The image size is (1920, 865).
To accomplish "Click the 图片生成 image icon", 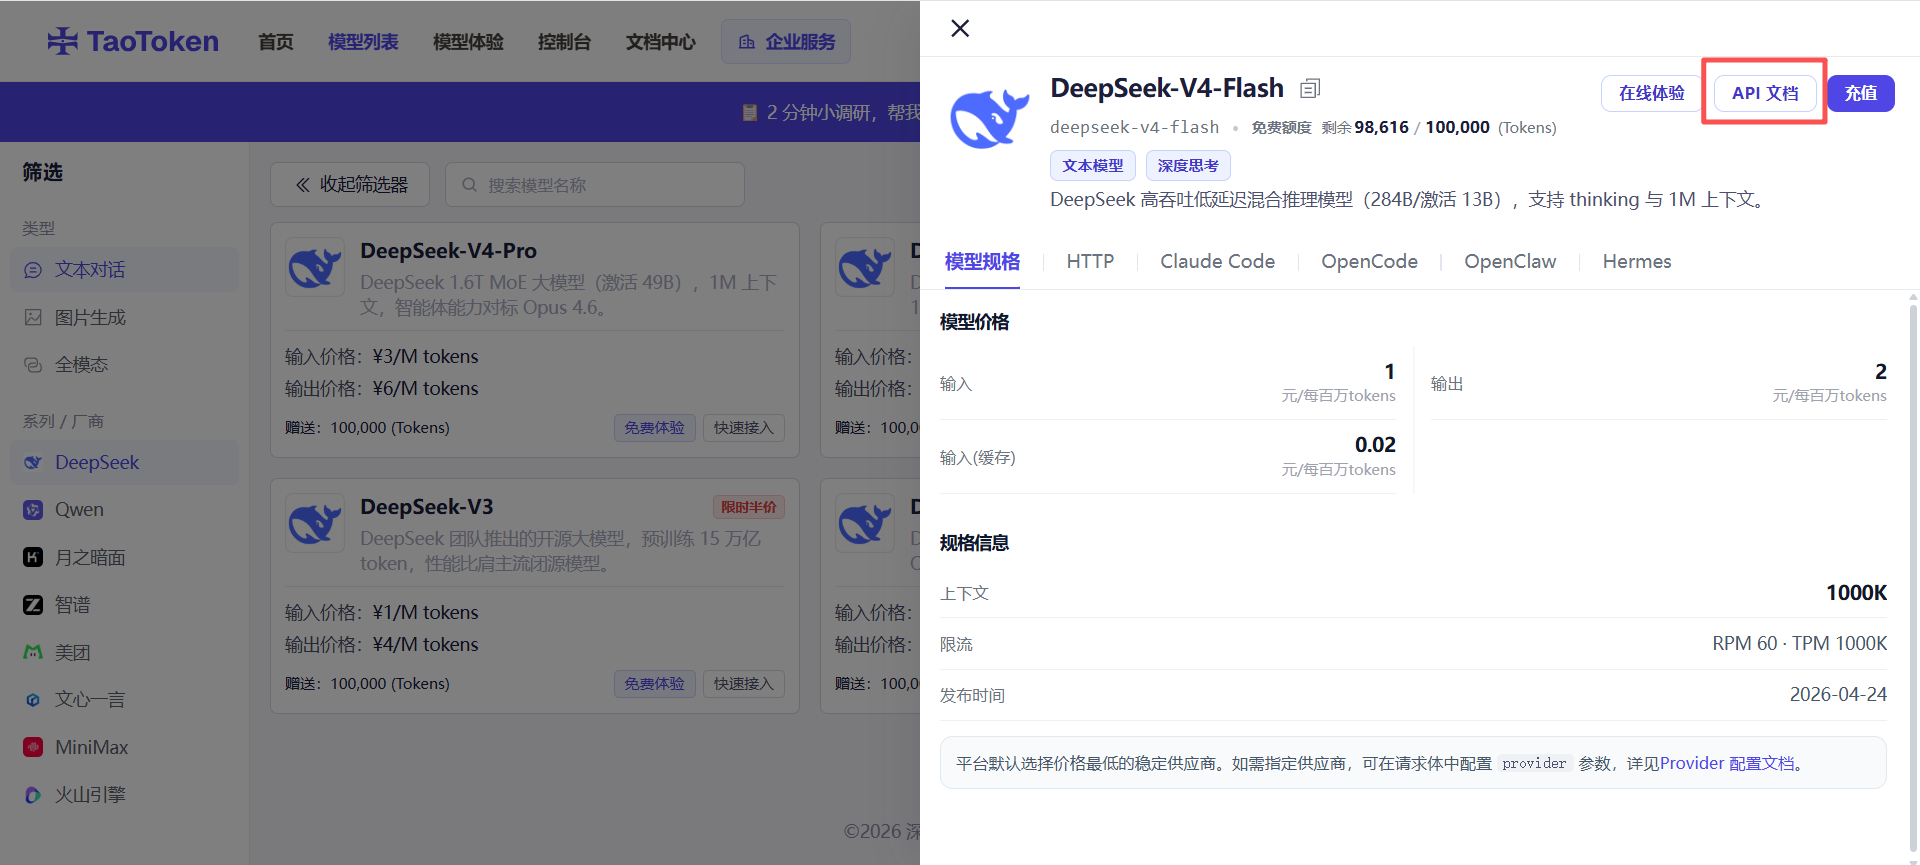I will pyautogui.click(x=33, y=317).
